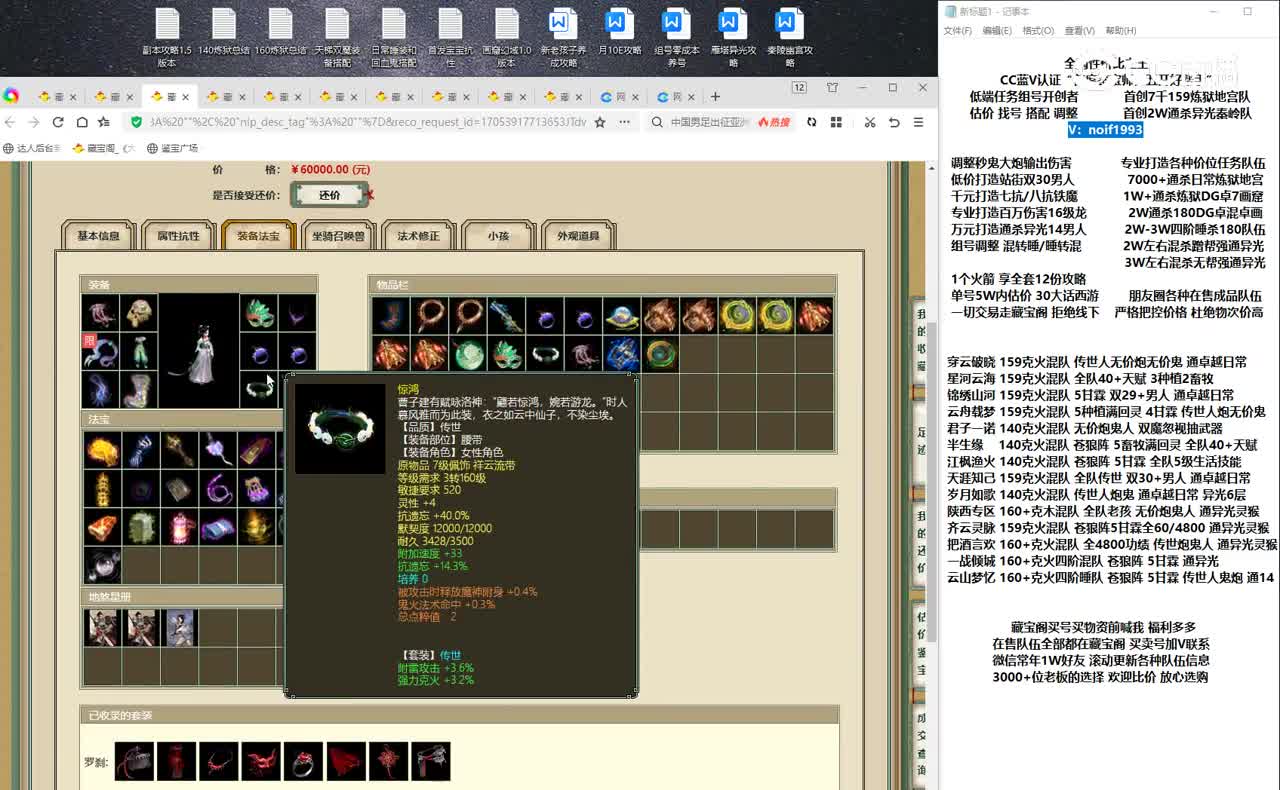Select the green jade disc in inventory
This screenshot has width=1280, height=790.
[468, 354]
